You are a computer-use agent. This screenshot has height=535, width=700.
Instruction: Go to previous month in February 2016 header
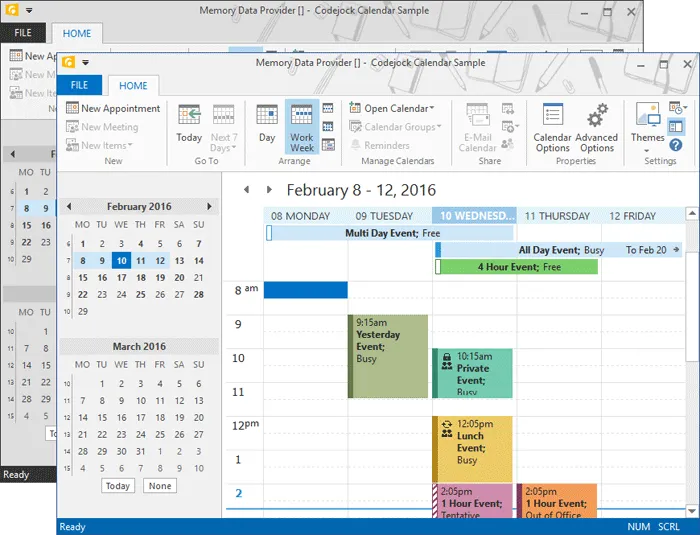pyautogui.click(x=69, y=206)
